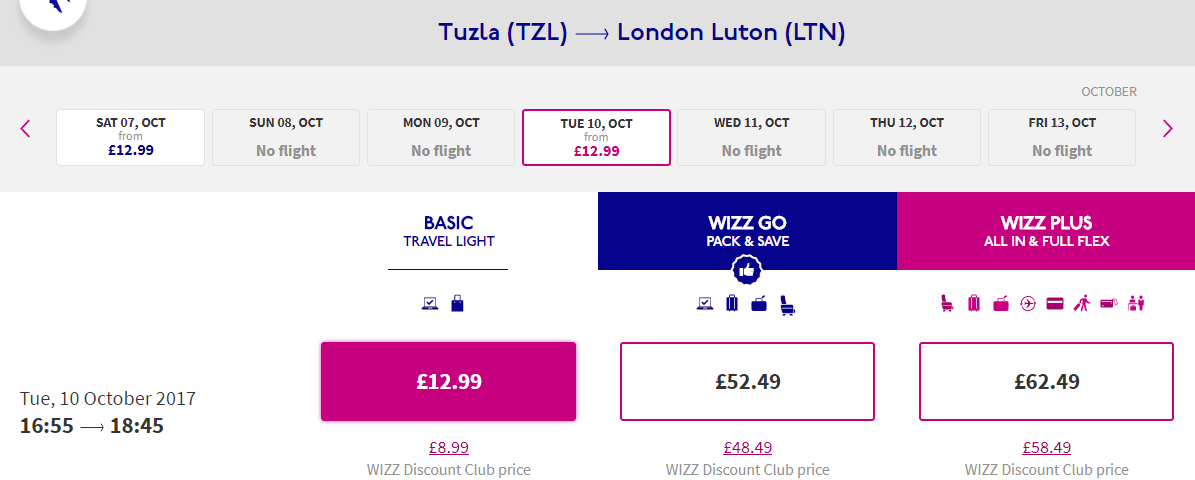This screenshot has width=1195, height=480.
Task: Choose the BASIC £12.99 fare button
Action: pyautogui.click(x=448, y=381)
